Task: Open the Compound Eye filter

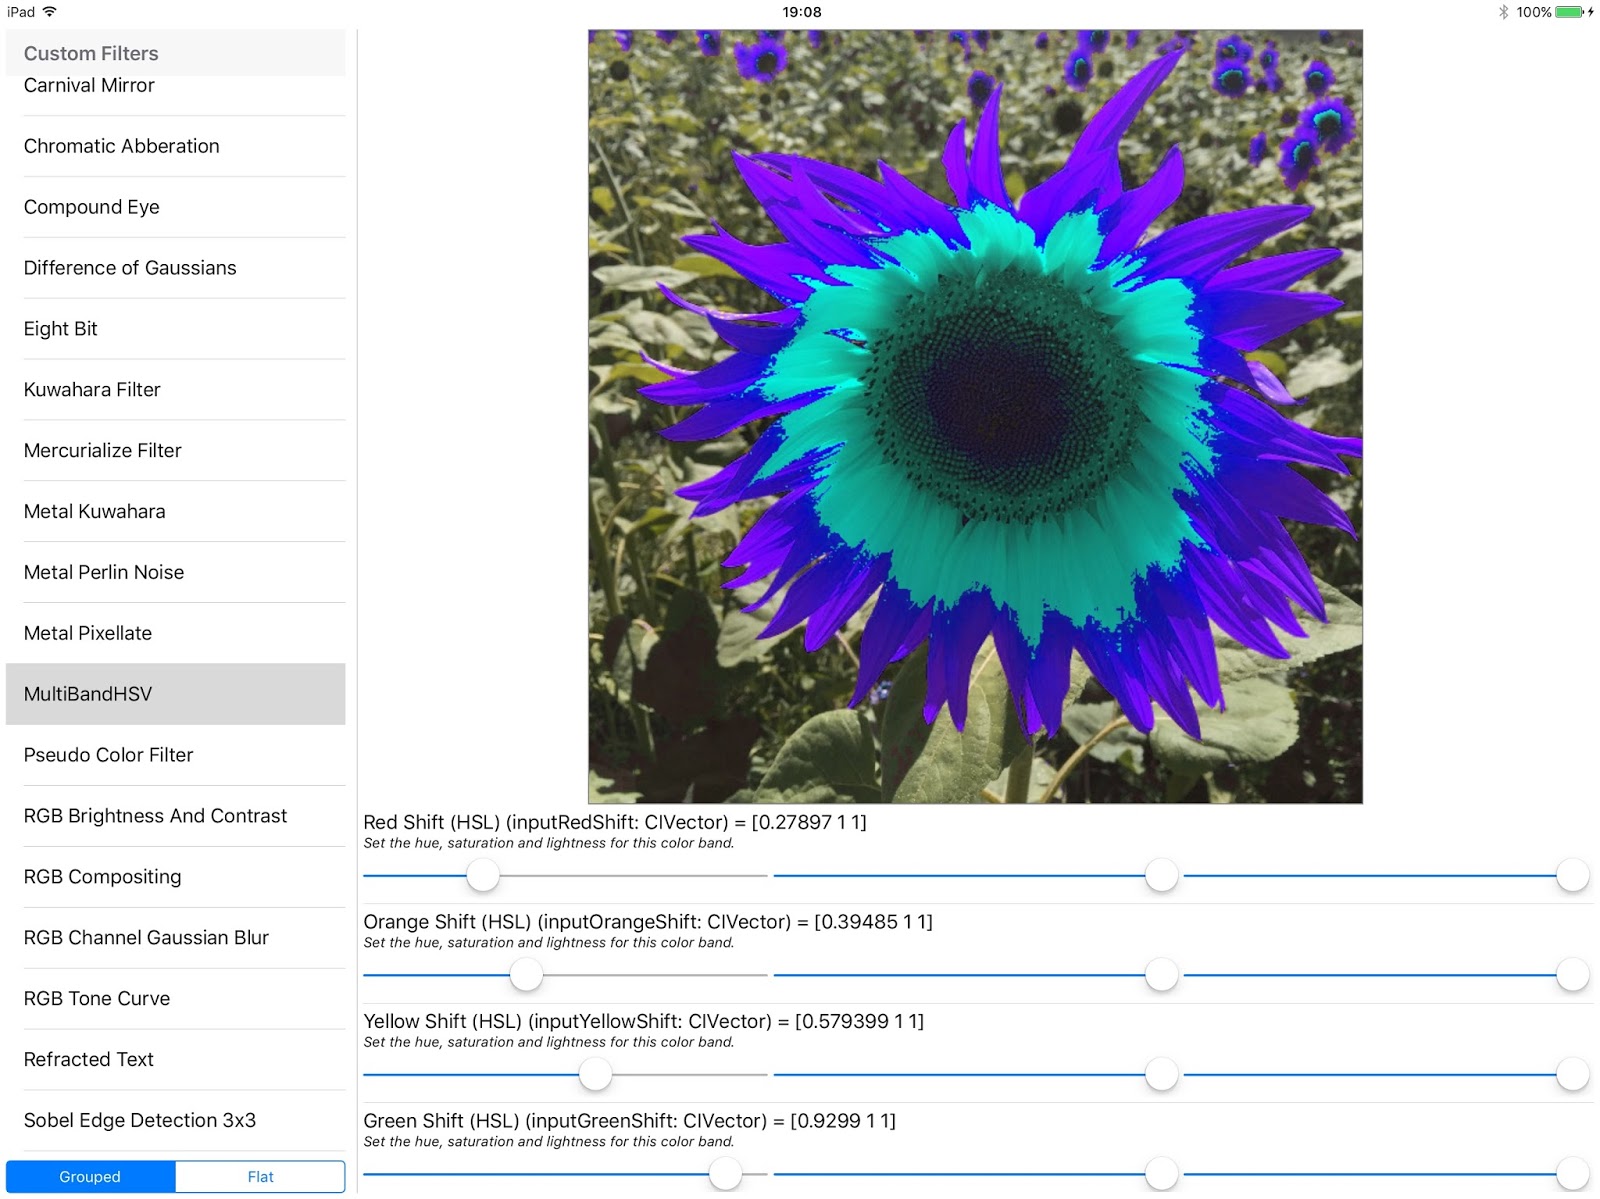Action: (91, 207)
